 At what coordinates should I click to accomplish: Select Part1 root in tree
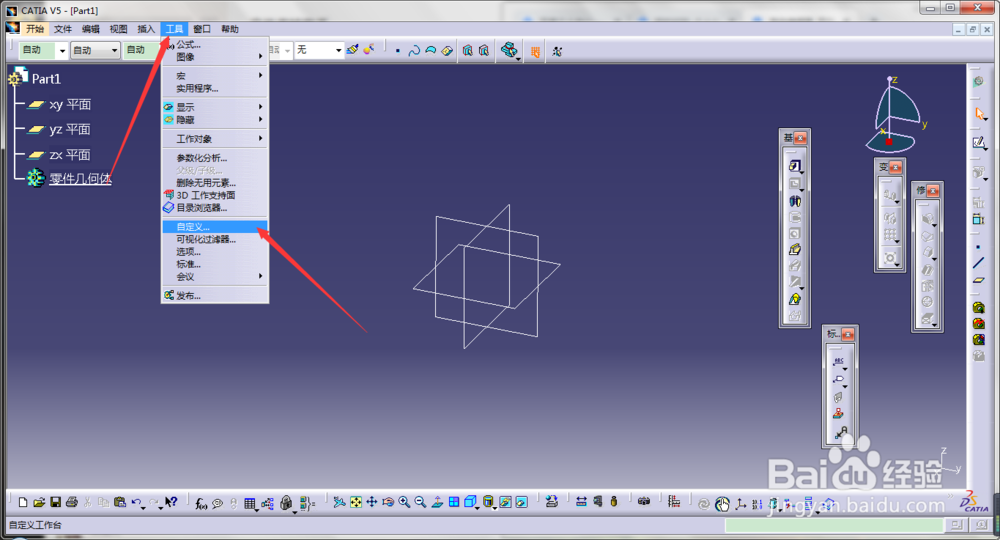pyautogui.click(x=46, y=79)
